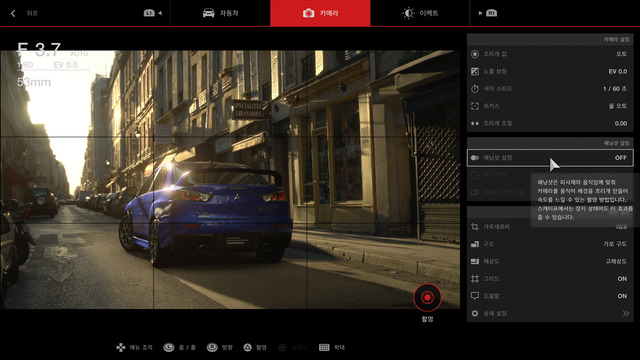Click the shutter speed timer icon
Viewport: 640px width, 360px height.
click(x=475, y=89)
